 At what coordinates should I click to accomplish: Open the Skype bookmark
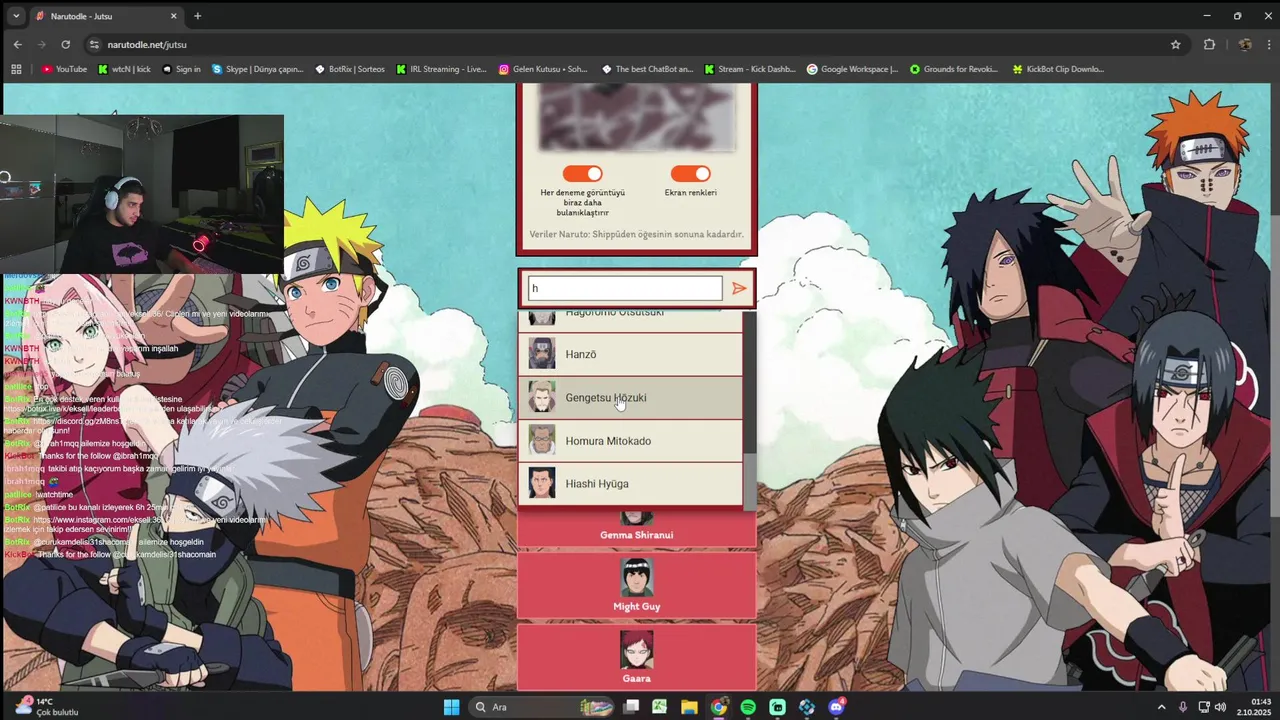coord(257,69)
